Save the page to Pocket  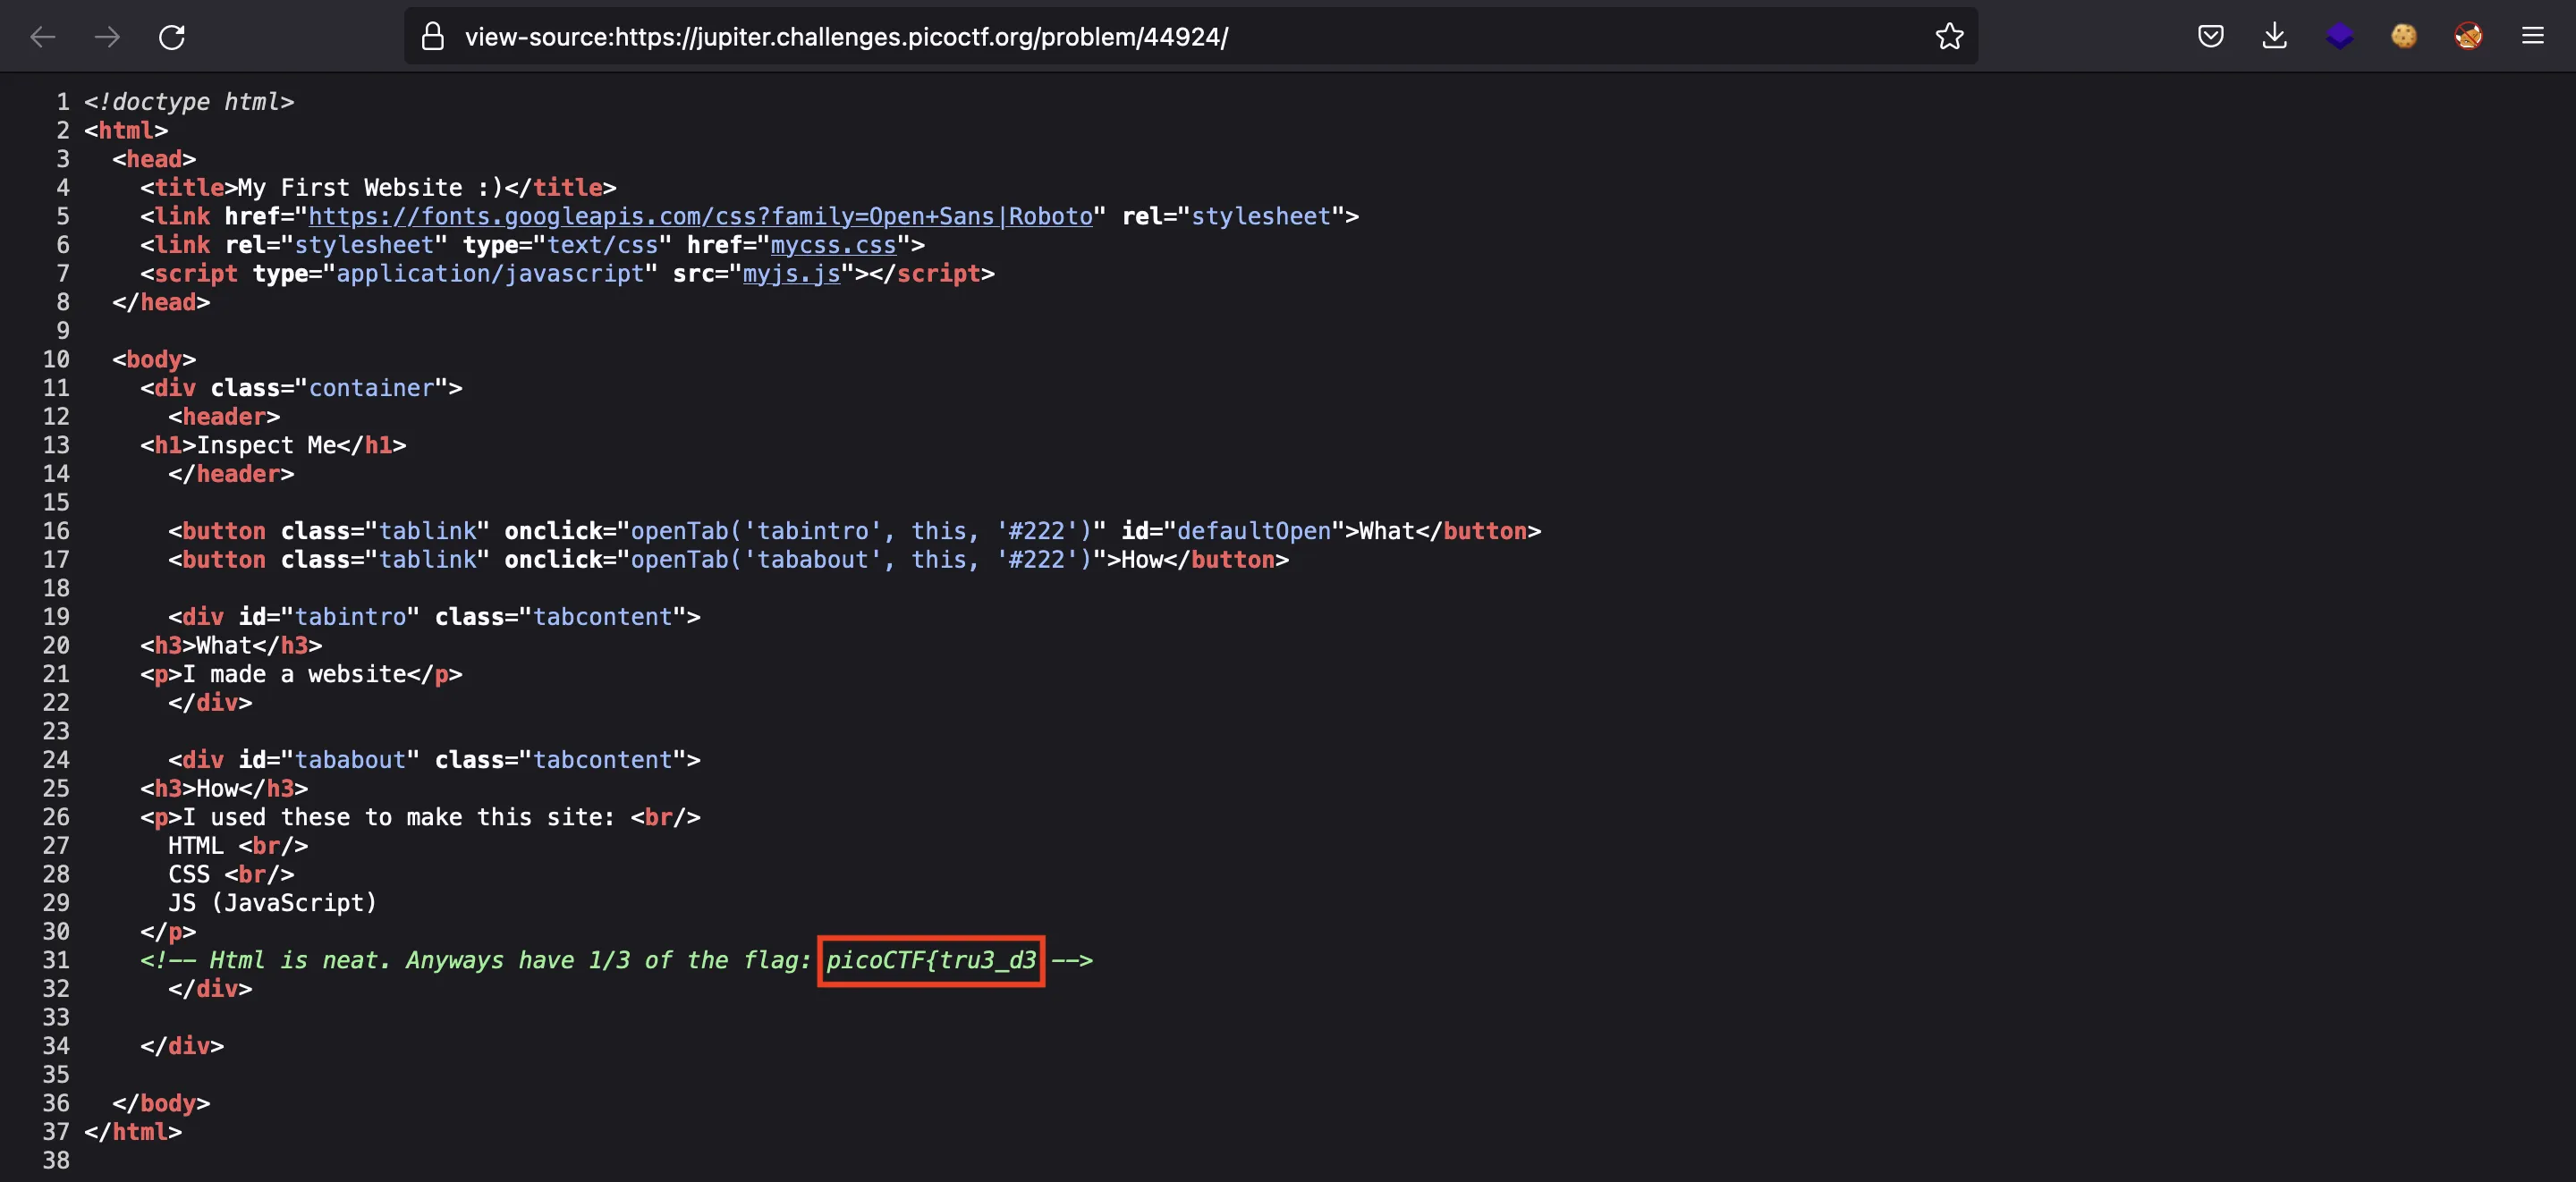point(2210,37)
